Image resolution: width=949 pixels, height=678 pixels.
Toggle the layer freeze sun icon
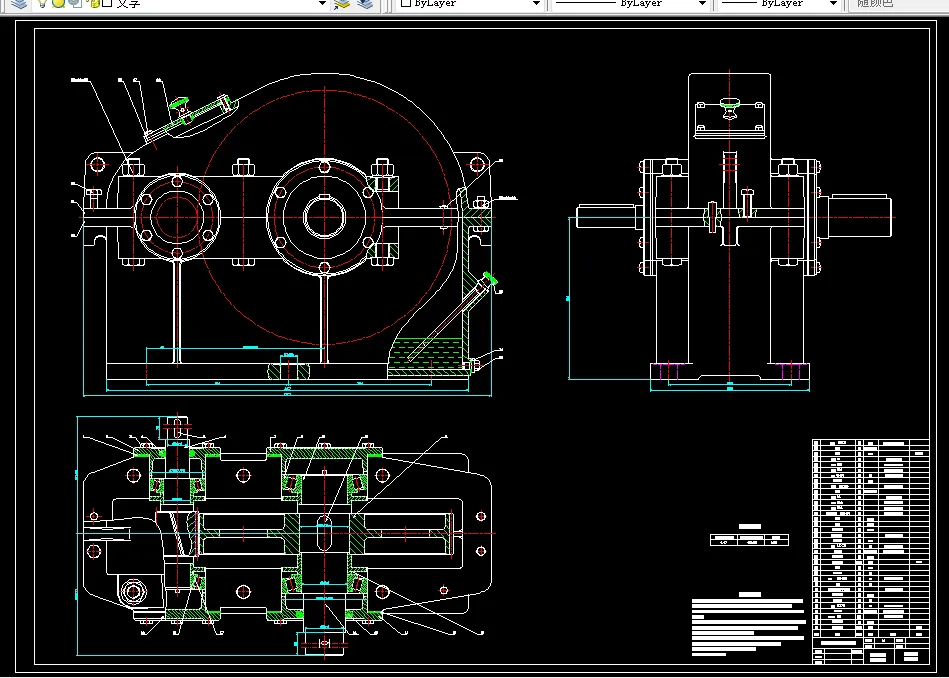click(x=59, y=4)
